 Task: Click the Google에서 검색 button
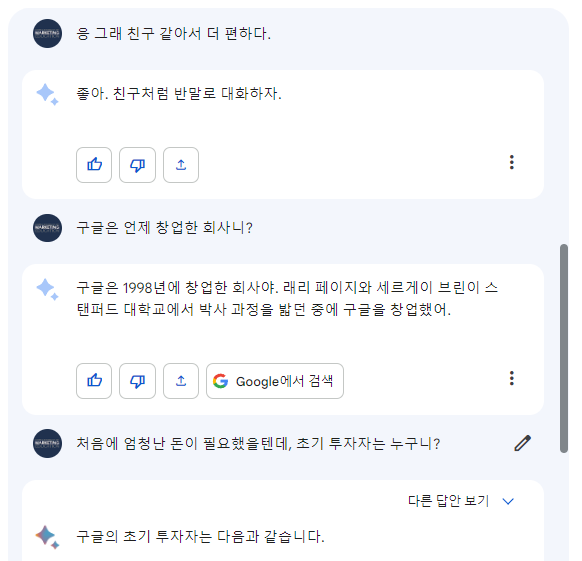pyautogui.click(x=275, y=381)
